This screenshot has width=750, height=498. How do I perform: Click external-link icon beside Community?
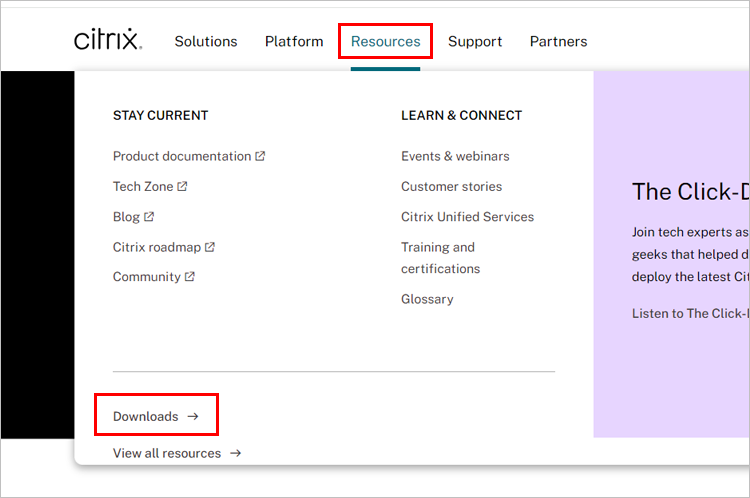click(x=189, y=277)
